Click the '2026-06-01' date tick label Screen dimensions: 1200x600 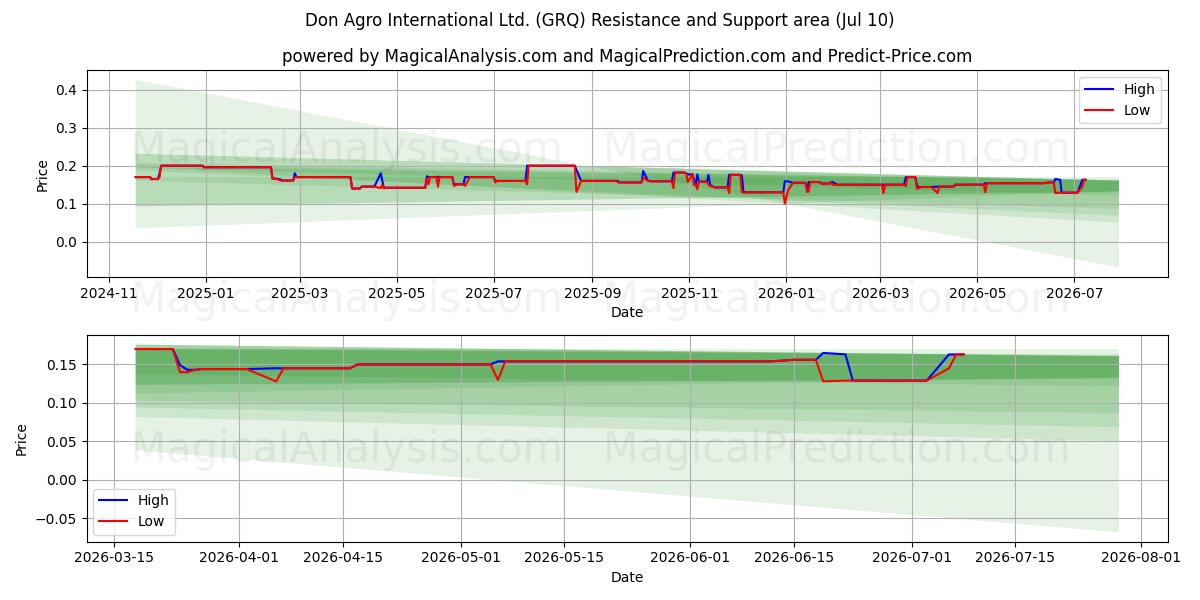tap(689, 557)
